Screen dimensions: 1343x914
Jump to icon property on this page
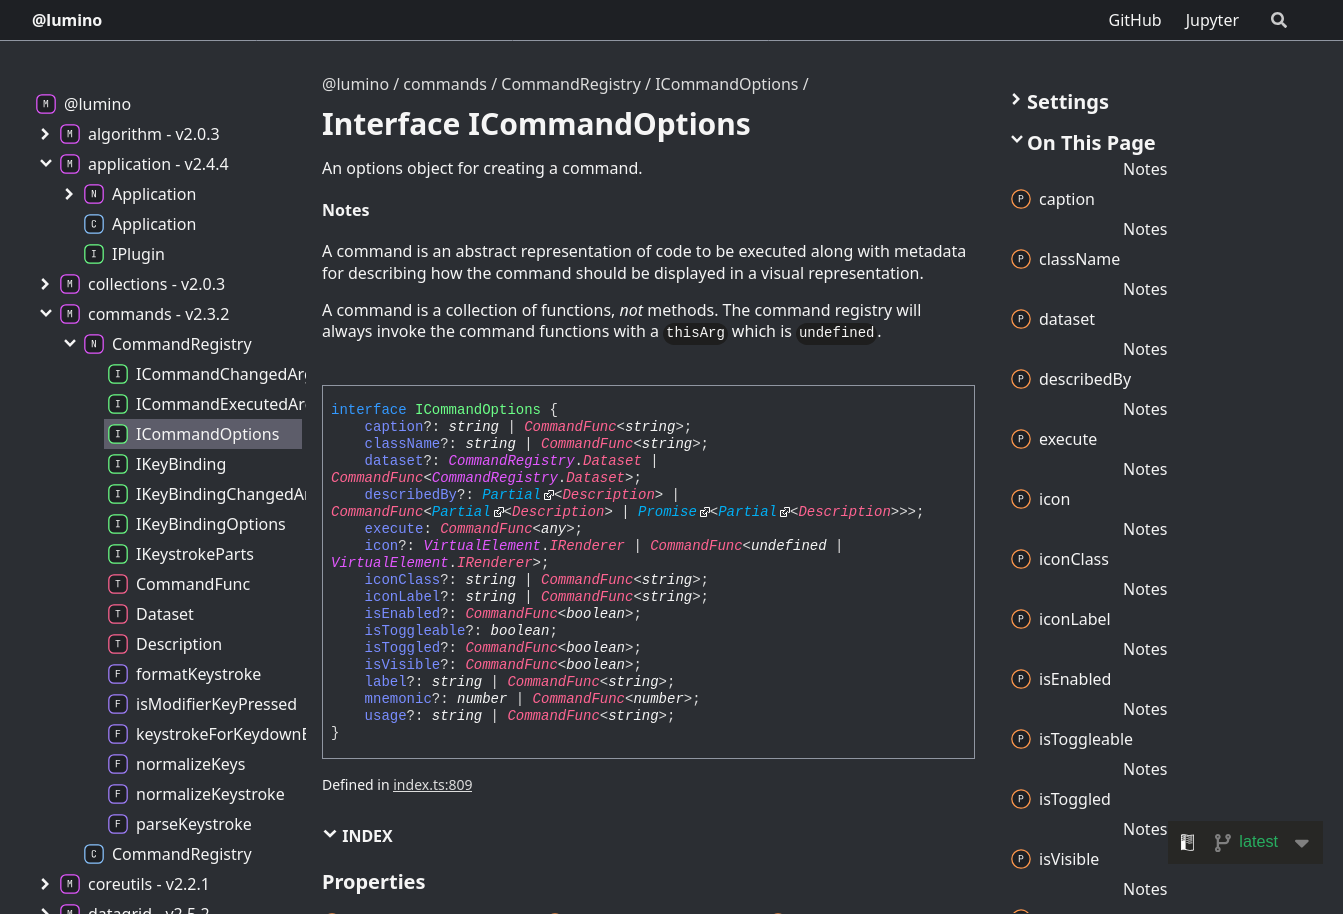(x=1054, y=499)
